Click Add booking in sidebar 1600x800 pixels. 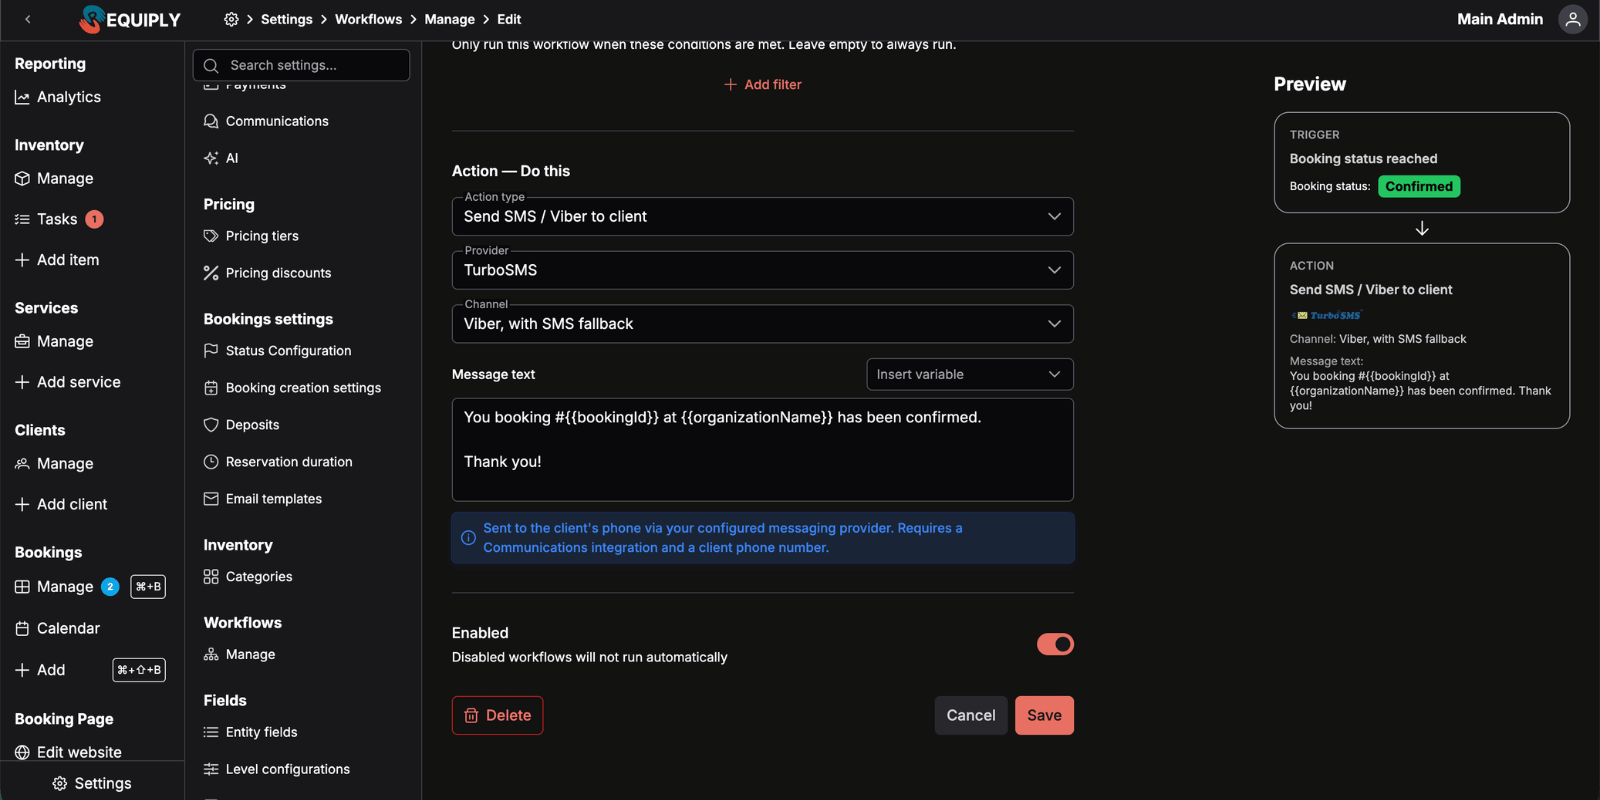point(40,670)
